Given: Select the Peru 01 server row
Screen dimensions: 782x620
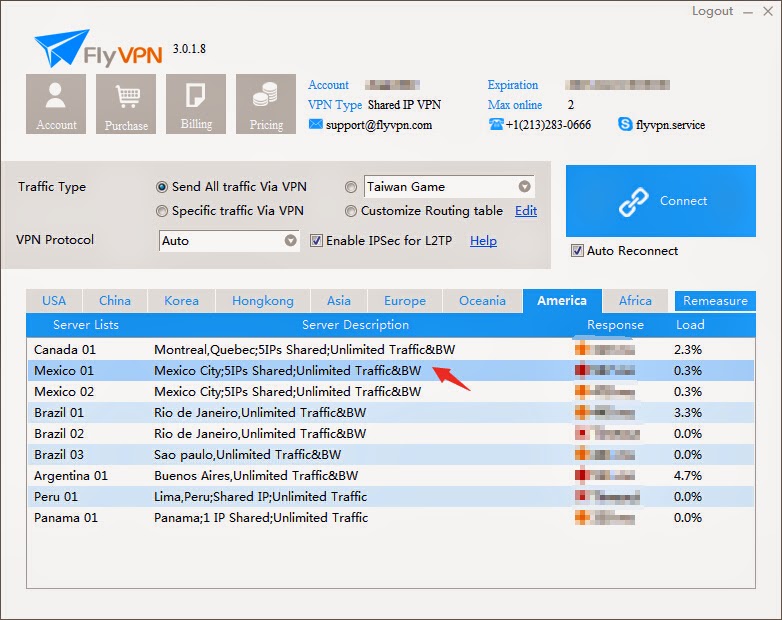Looking at the screenshot, I should point(391,496).
